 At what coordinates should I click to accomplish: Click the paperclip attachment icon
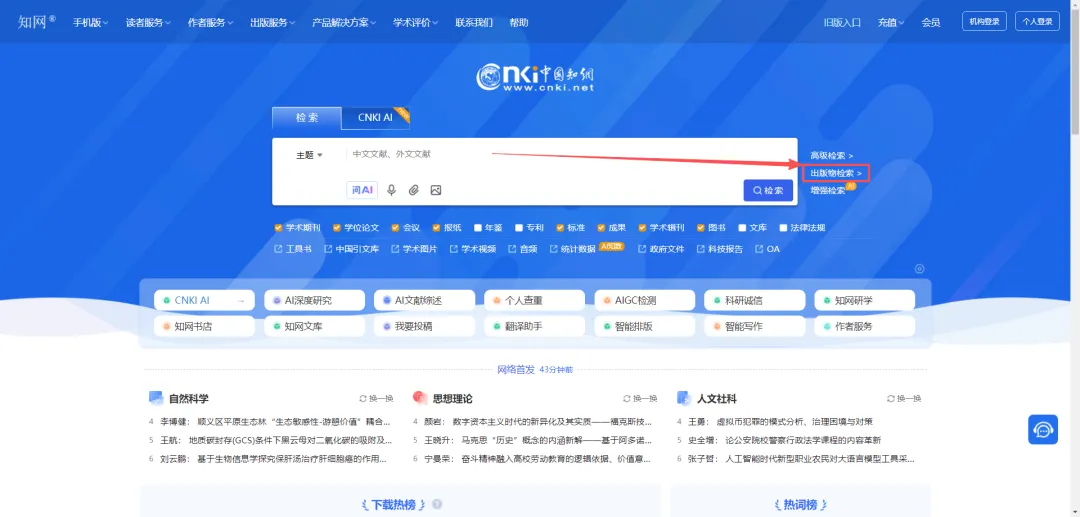413,190
